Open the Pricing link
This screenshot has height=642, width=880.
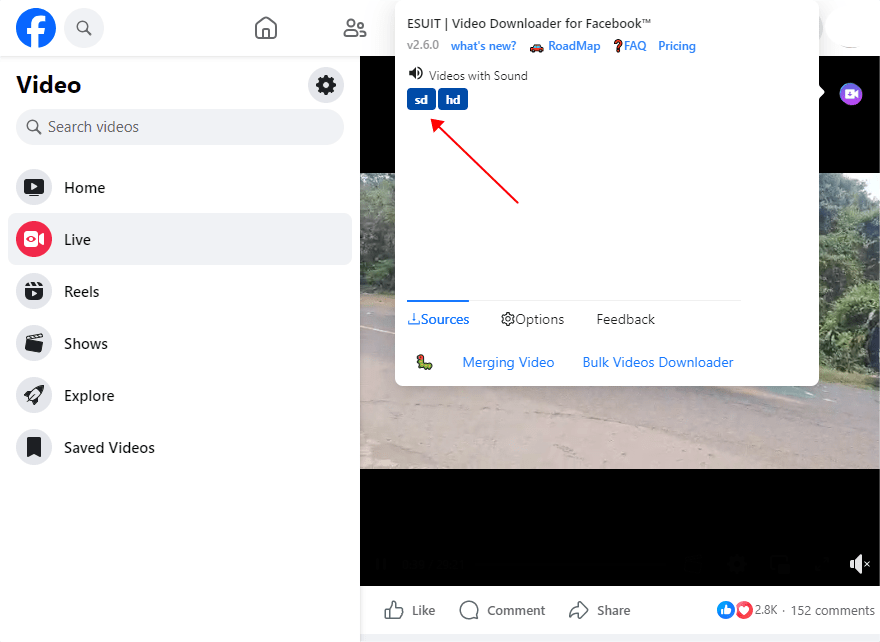(676, 46)
